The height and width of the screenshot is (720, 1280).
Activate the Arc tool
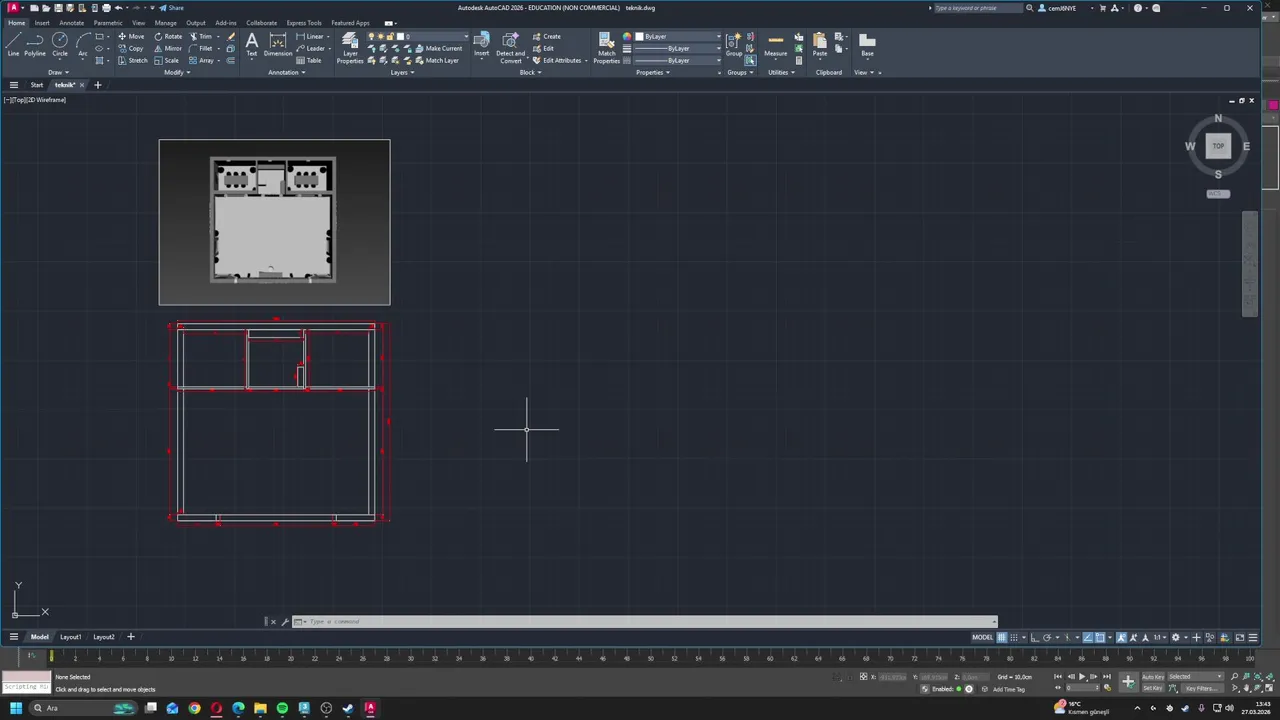[x=83, y=44]
